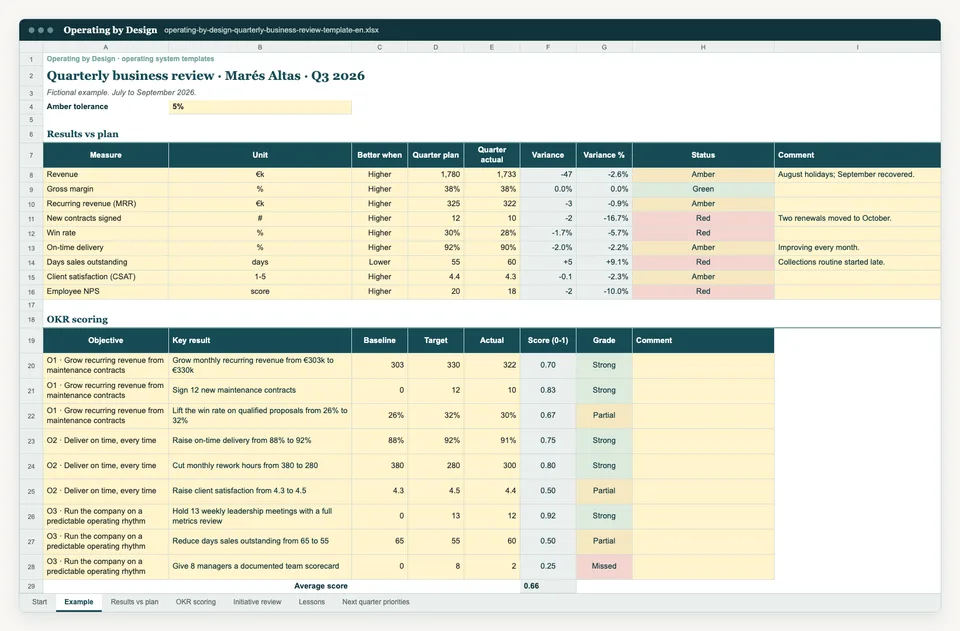Select column H header
Image resolution: width=960 pixels, height=631 pixels.
tap(703, 47)
